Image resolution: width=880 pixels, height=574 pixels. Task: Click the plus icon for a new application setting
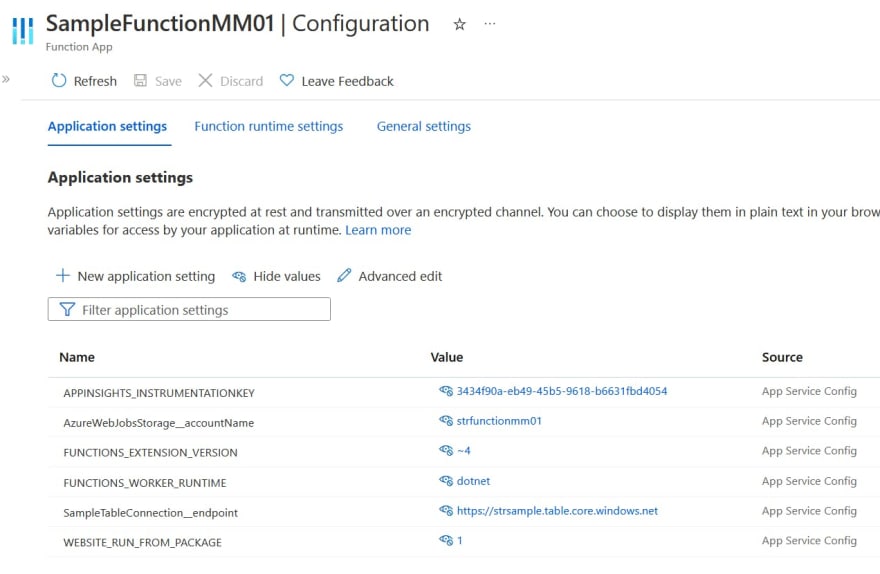pyautogui.click(x=63, y=275)
